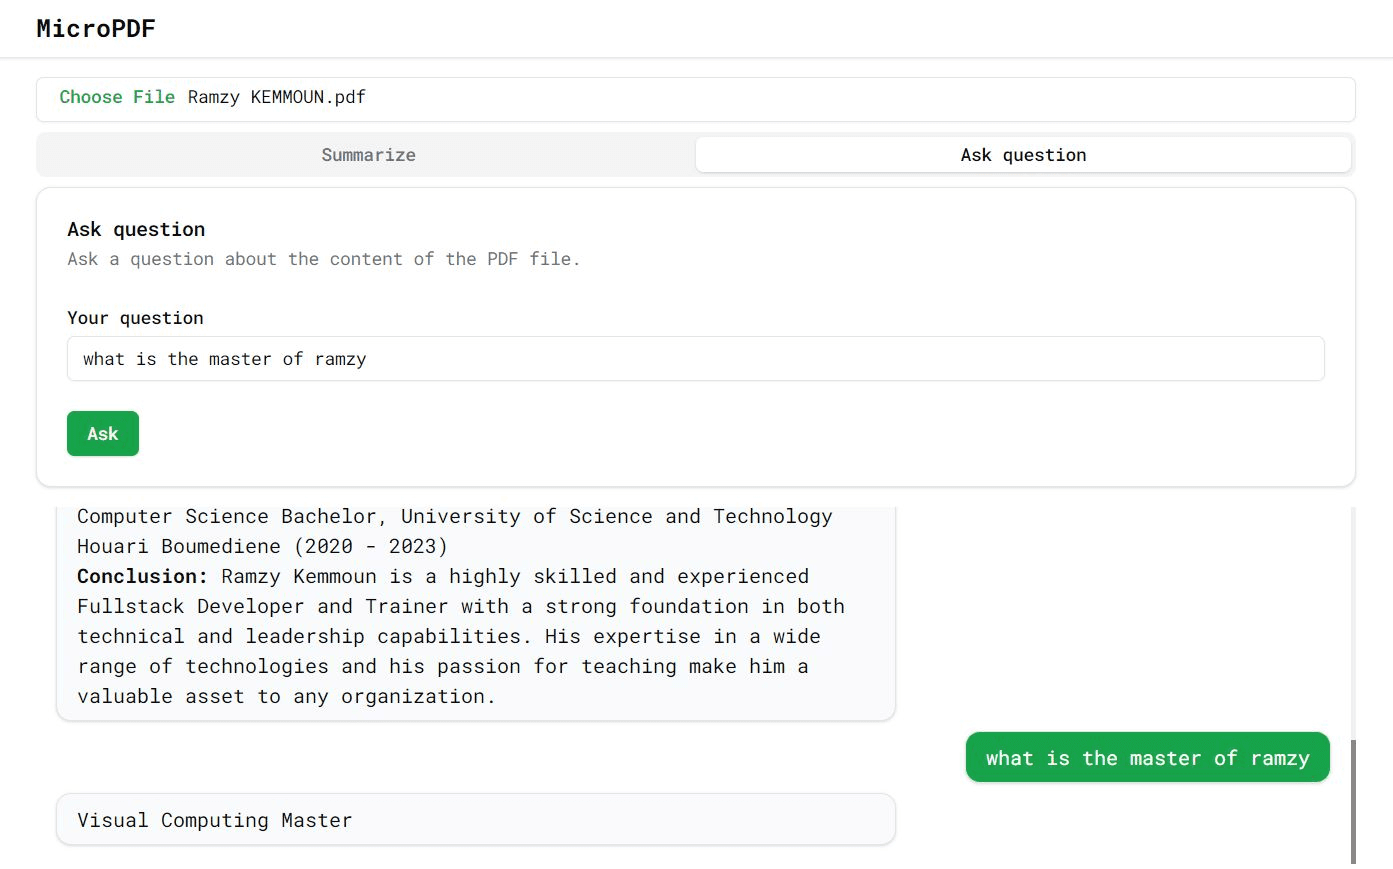Click the scrollbar track above the thumb

point(1353,620)
